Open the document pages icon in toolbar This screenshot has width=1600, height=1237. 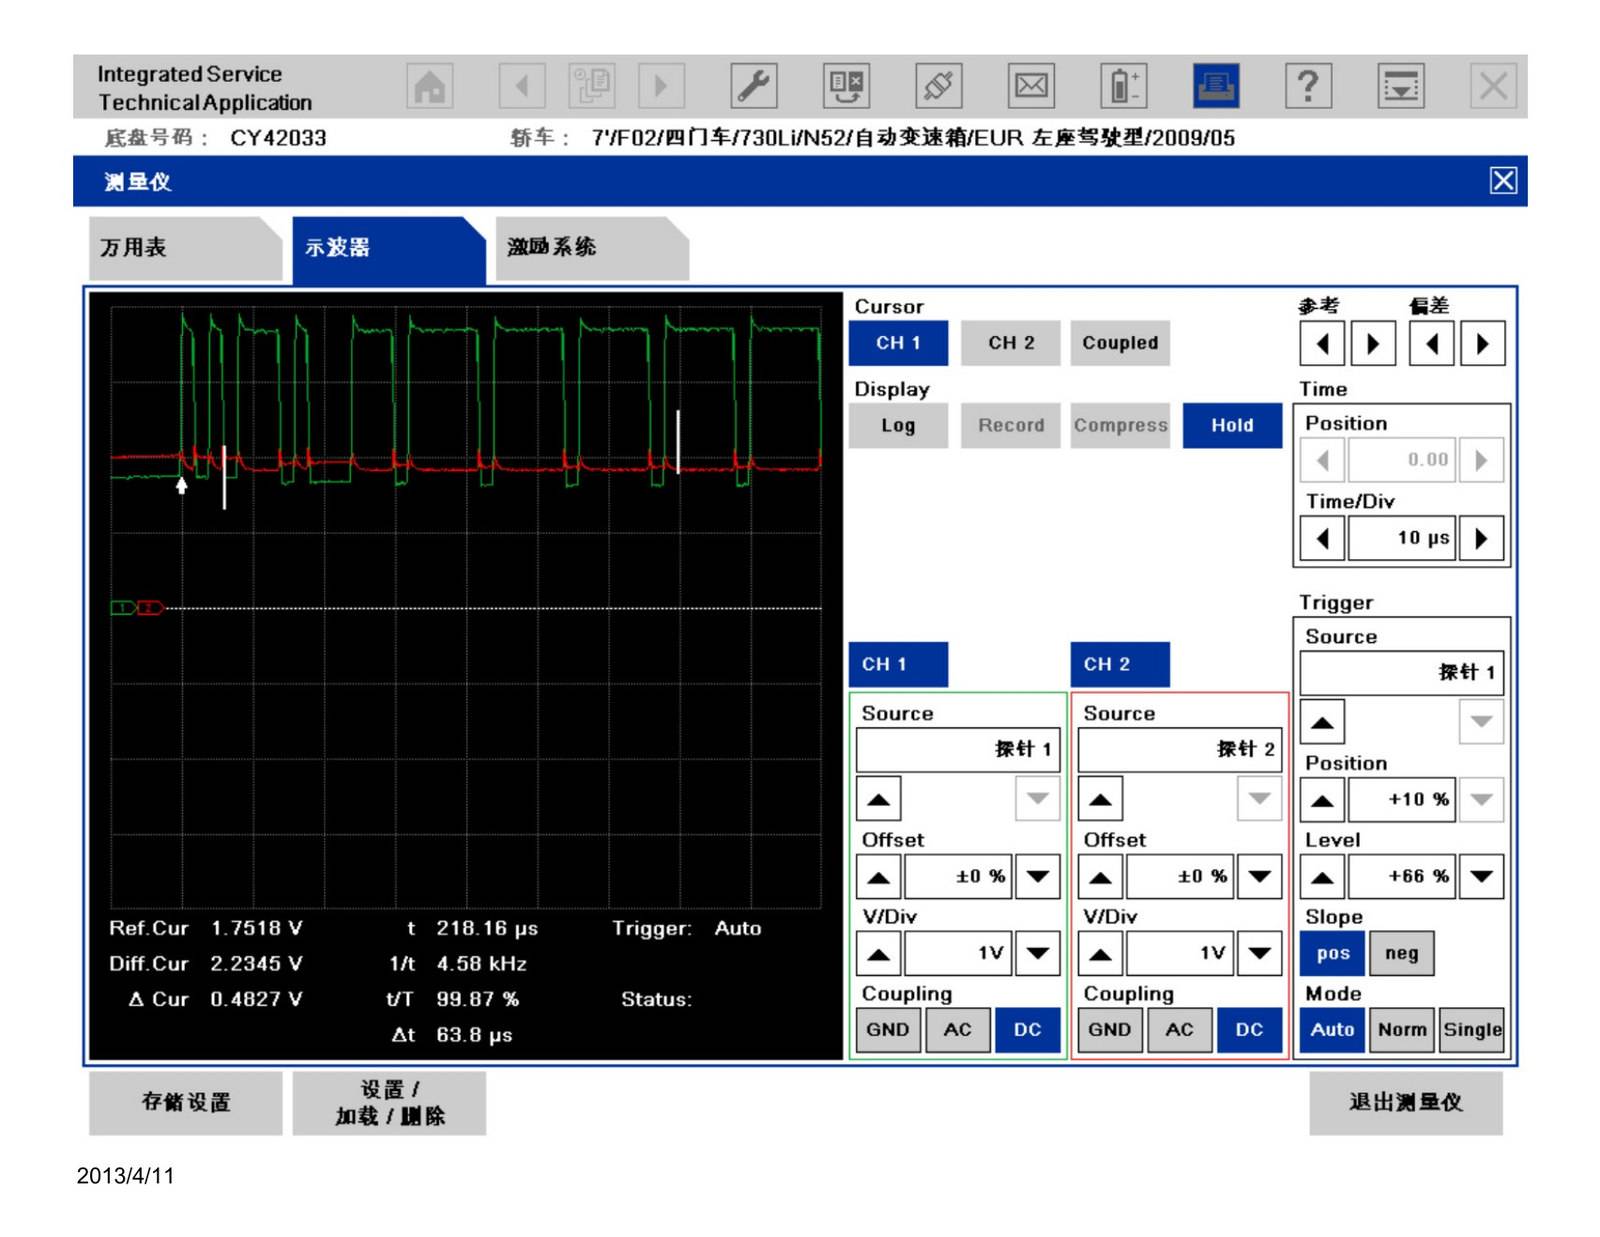[x=592, y=86]
